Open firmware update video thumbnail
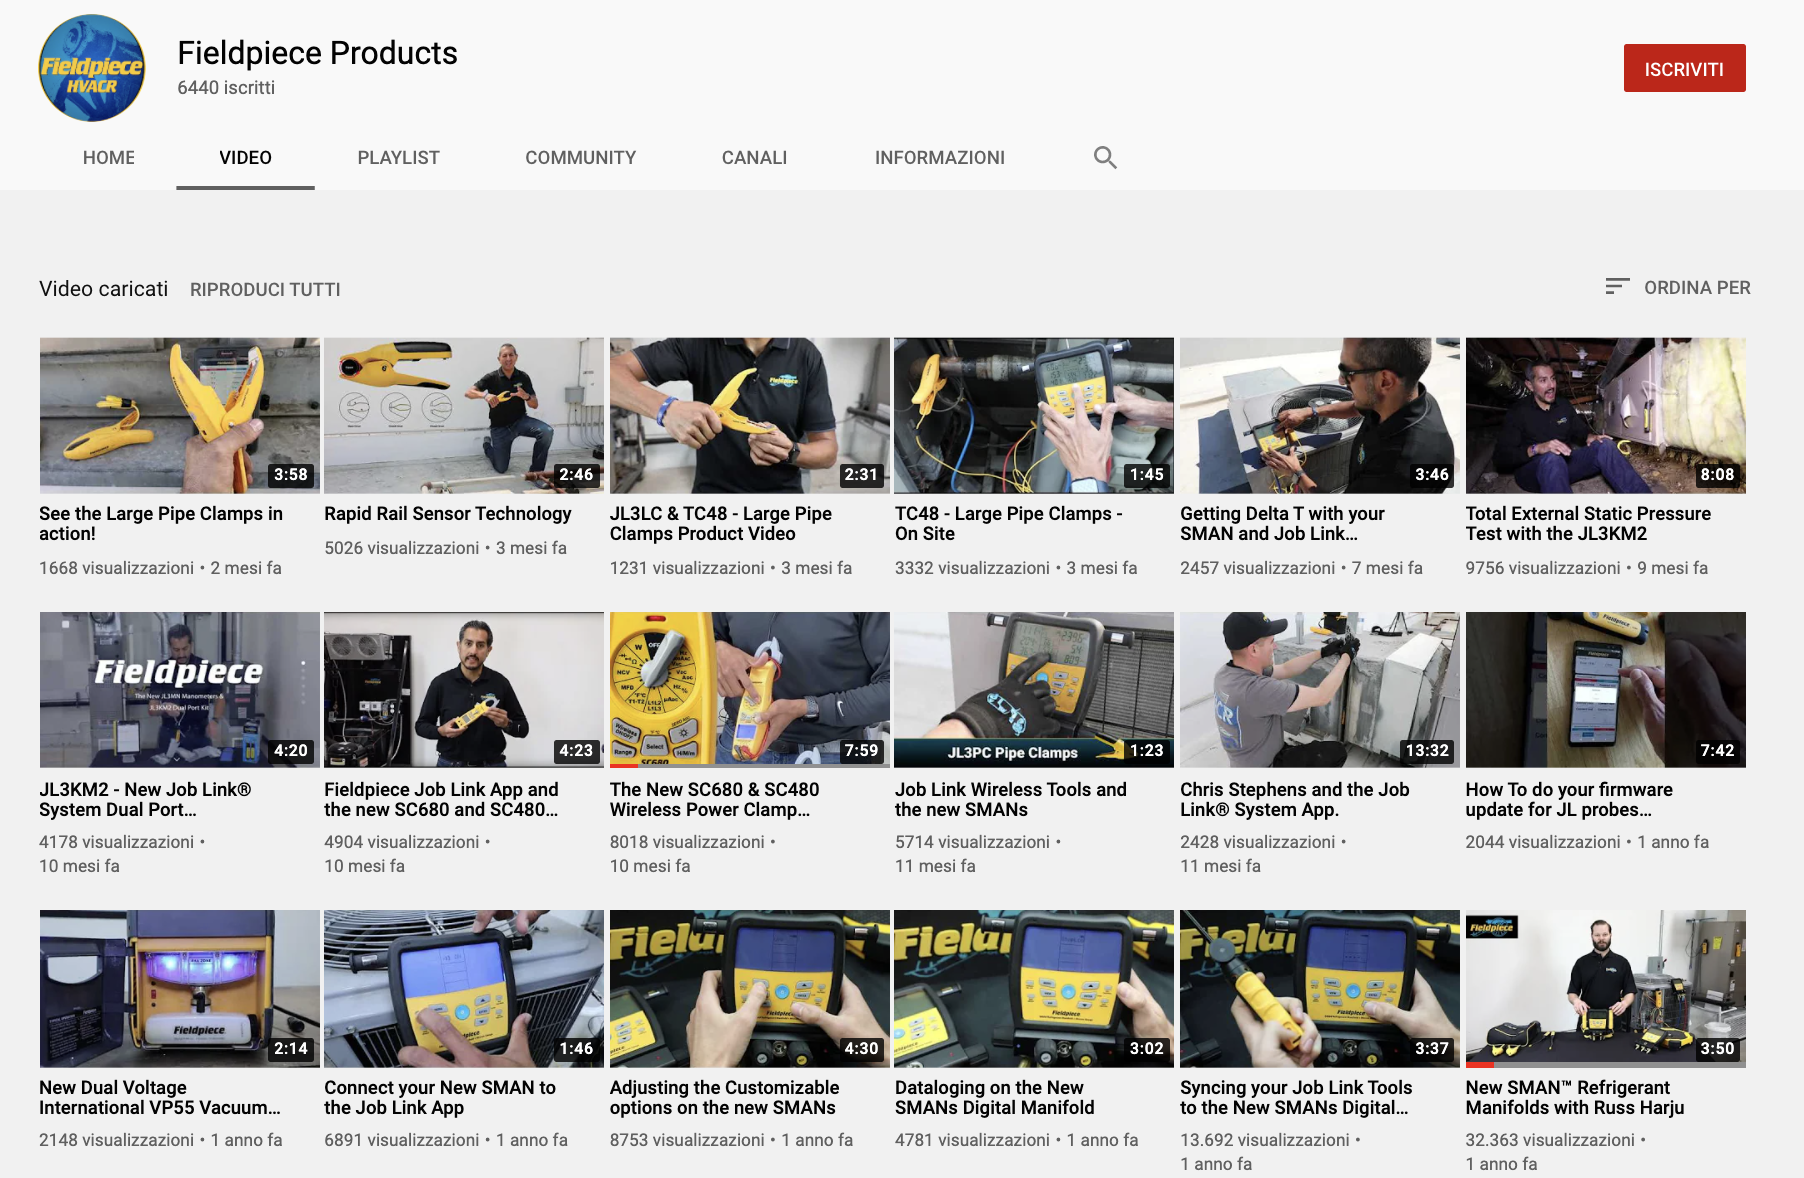Screen dimensions: 1804x1178 (1606, 690)
